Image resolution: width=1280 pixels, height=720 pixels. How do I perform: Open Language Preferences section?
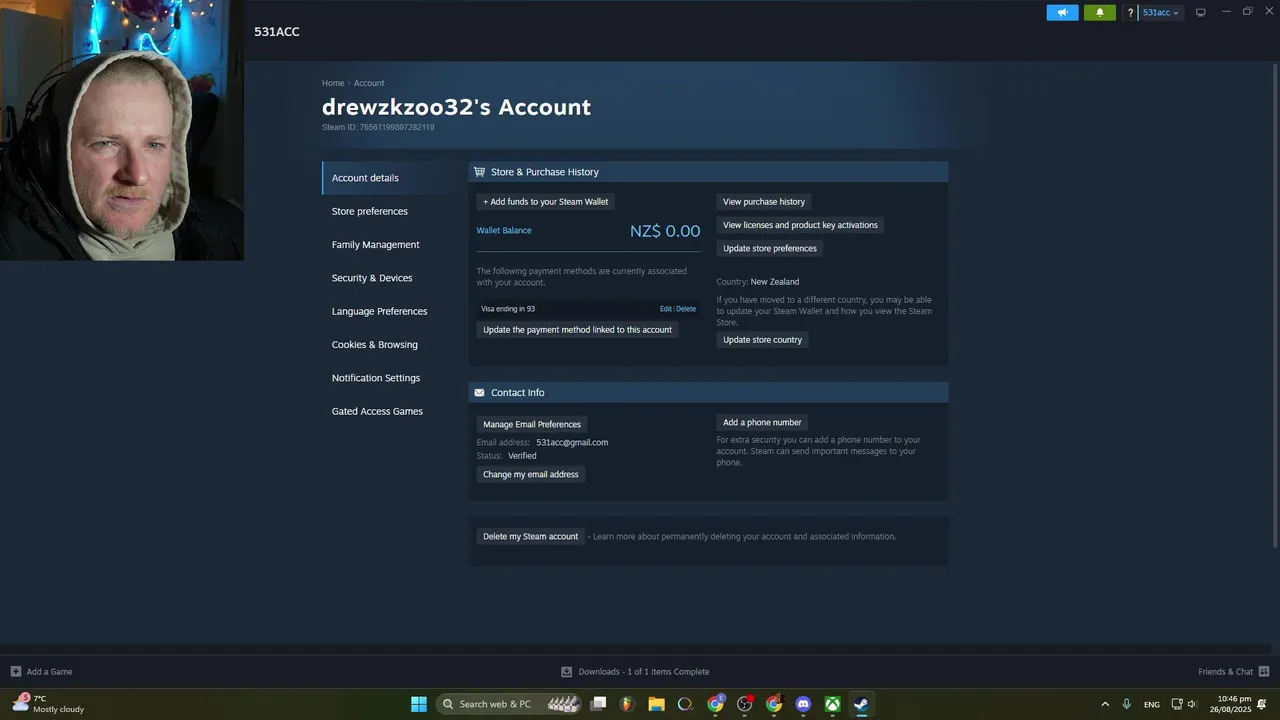click(x=380, y=311)
